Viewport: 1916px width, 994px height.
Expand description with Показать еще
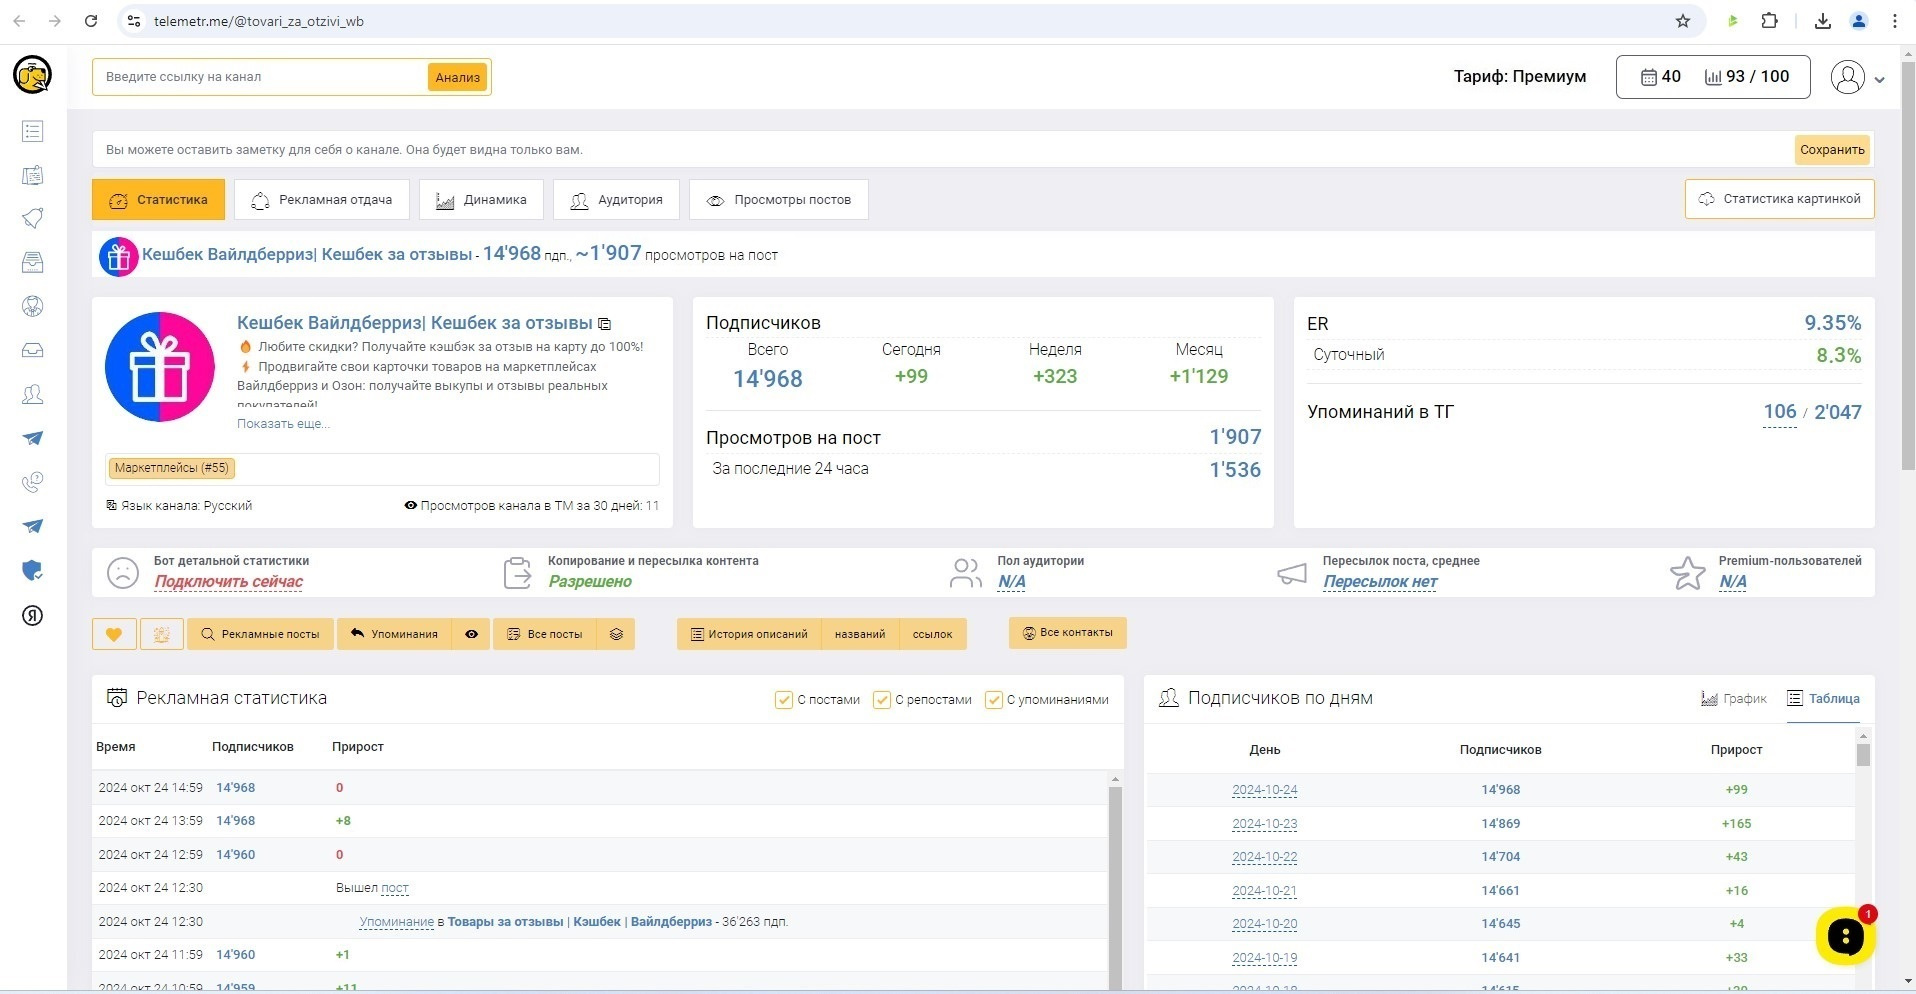(x=283, y=424)
